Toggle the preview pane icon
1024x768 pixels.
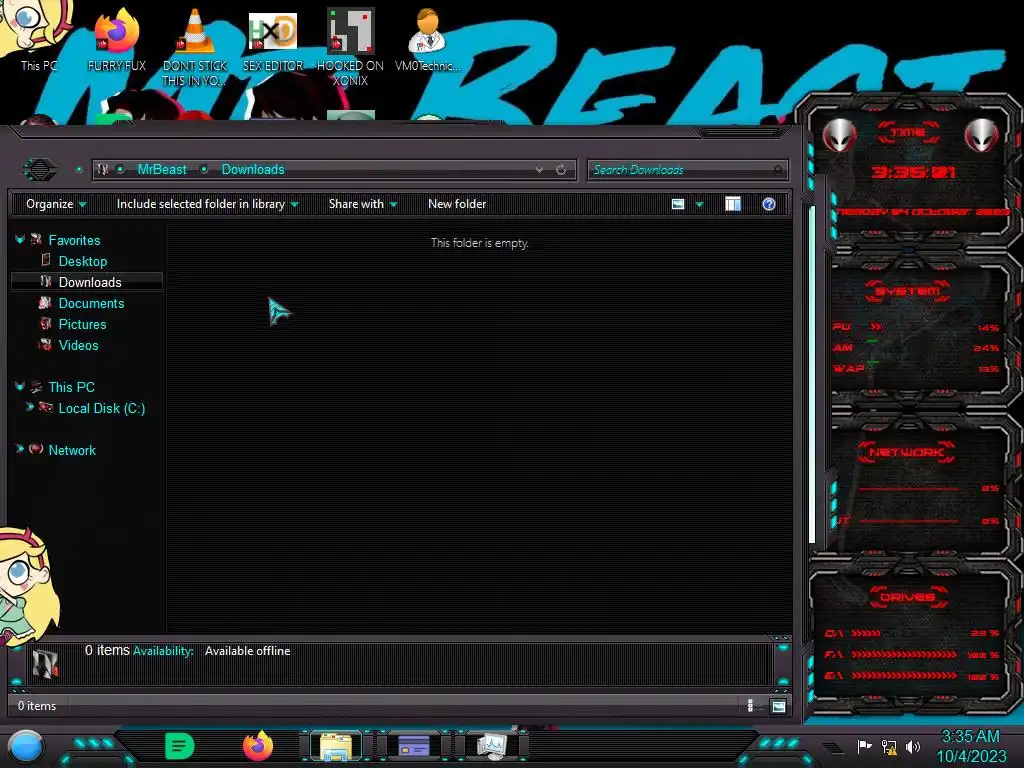[733, 204]
